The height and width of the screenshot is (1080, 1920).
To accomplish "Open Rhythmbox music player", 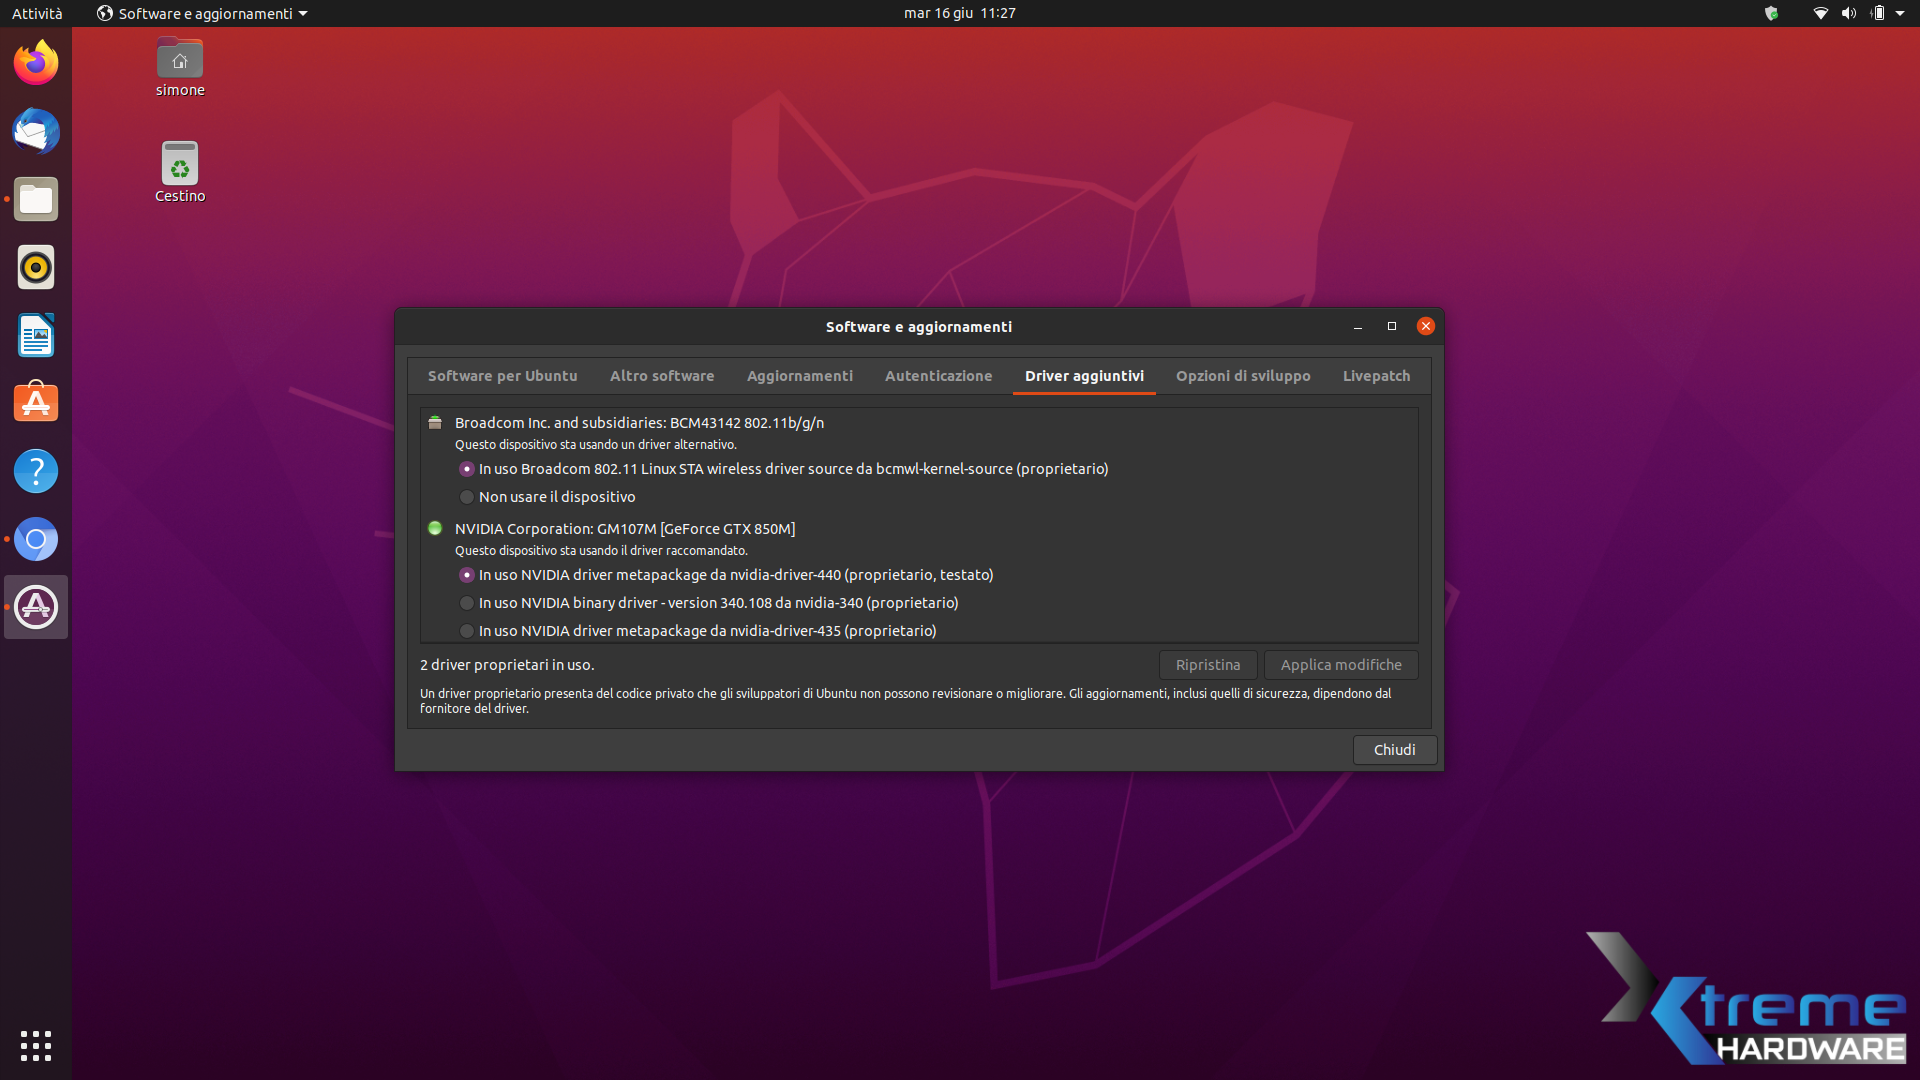I will click(x=36, y=267).
